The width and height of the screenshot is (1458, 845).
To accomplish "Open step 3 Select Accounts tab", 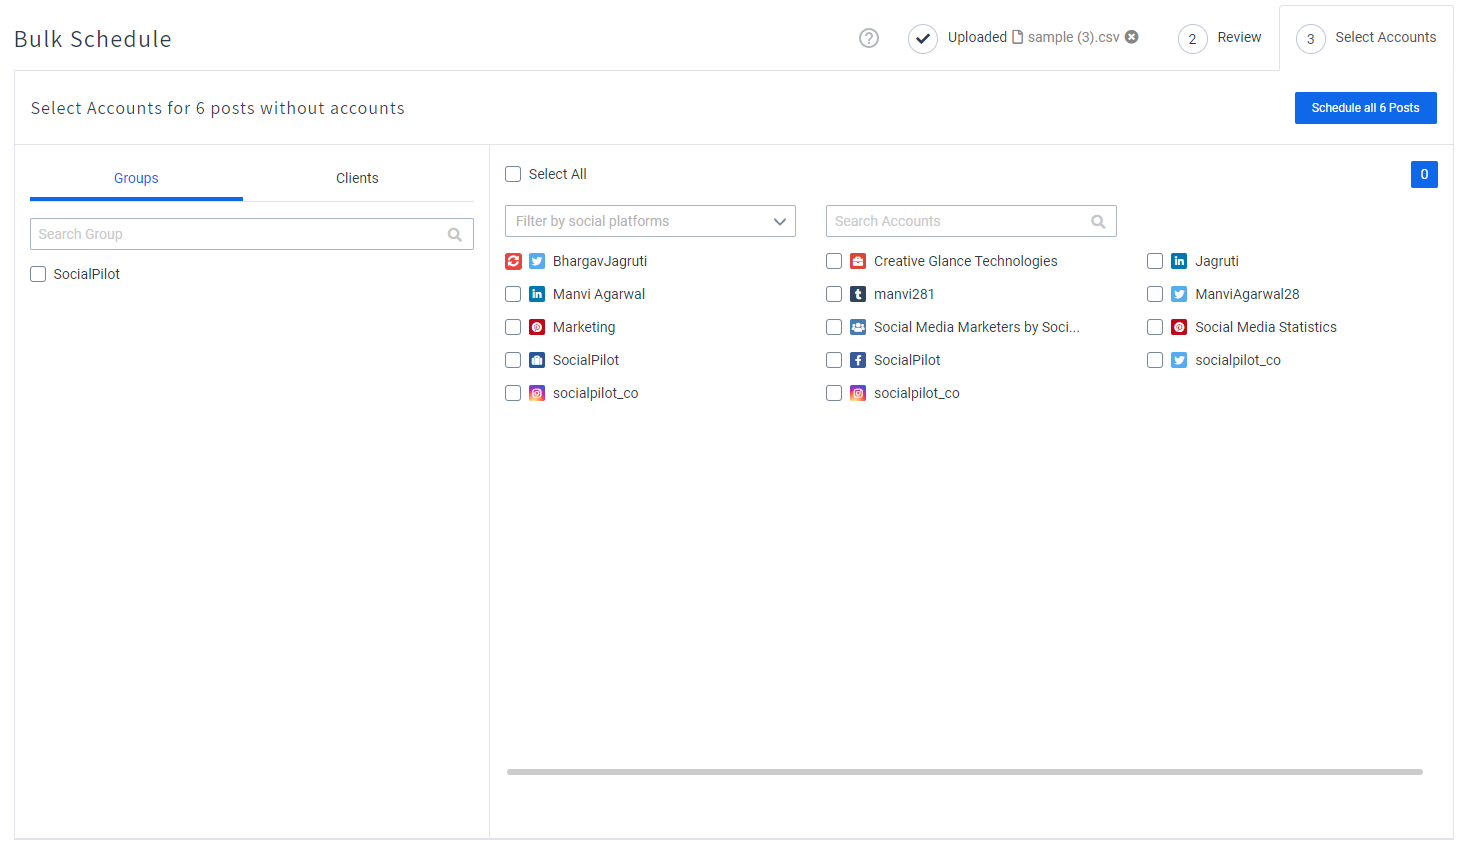I will point(1366,38).
